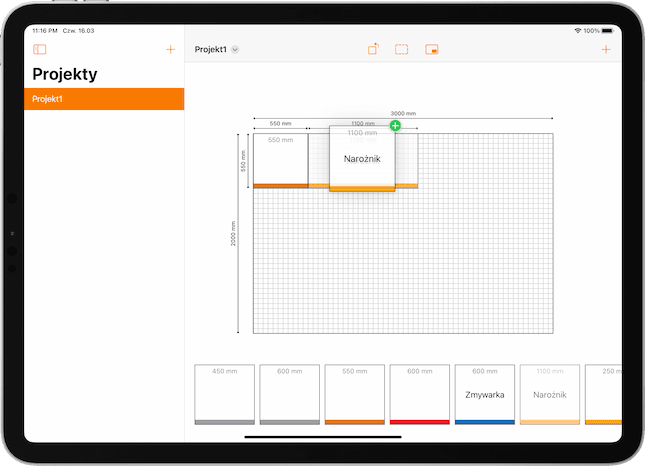Screen dimensions: 645x466
Task: Pick the Narożnik 1100 mm thumbnail
Action: 550,394
